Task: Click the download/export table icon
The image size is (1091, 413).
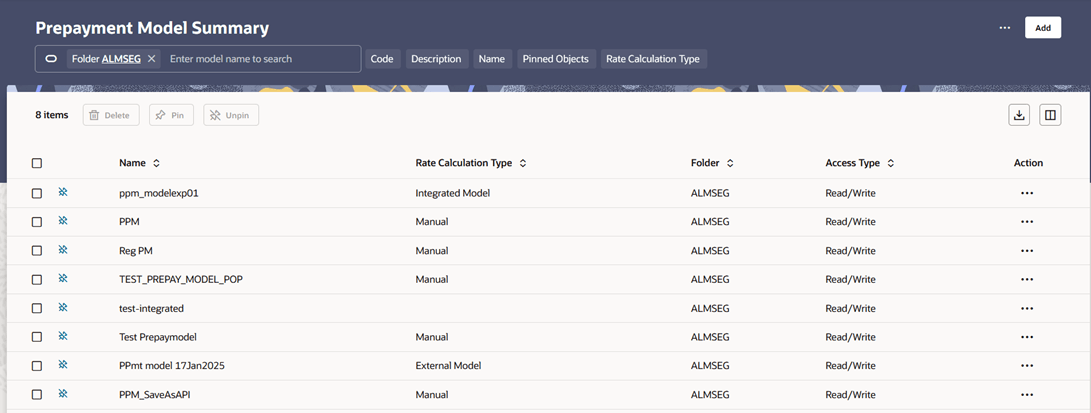Action: (1019, 115)
